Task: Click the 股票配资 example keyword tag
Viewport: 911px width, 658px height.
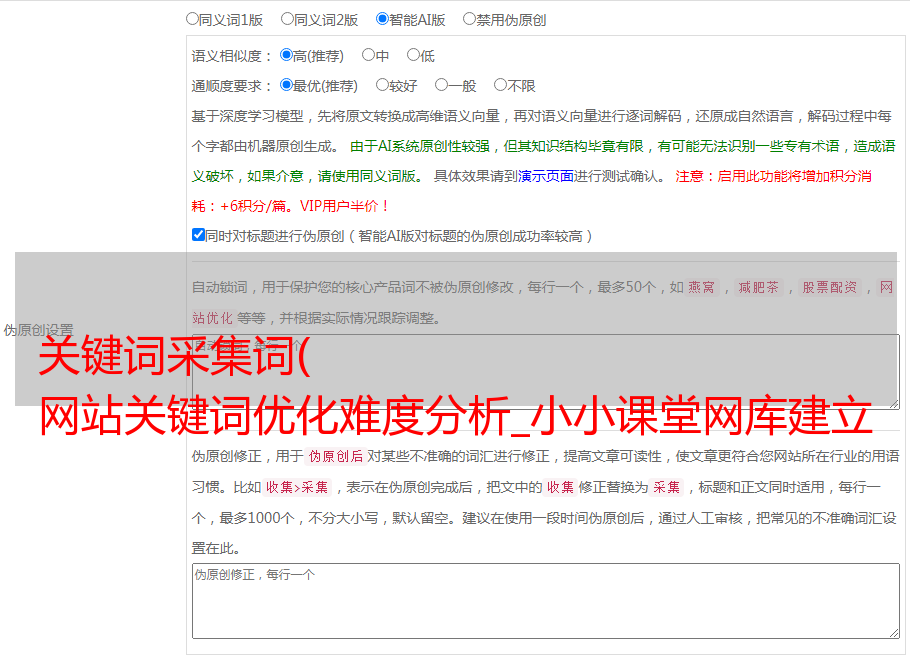Action: click(x=830, y=287)
